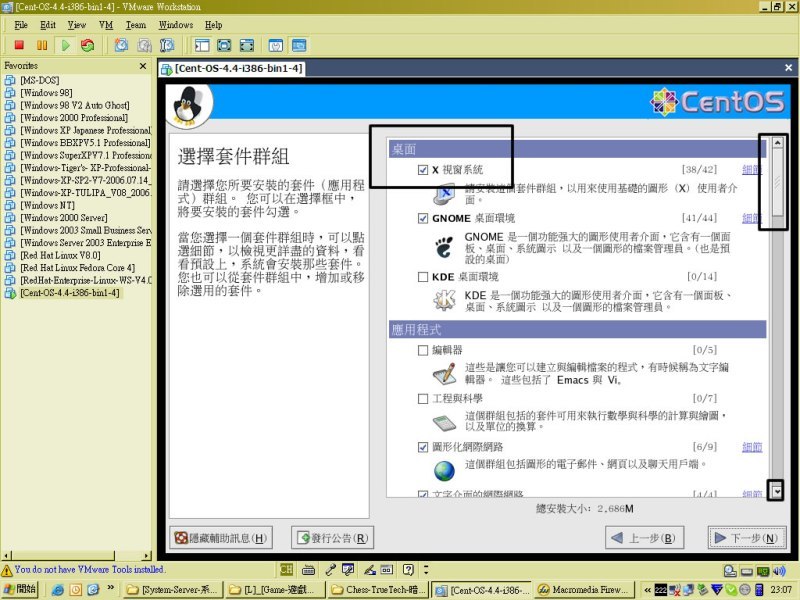The width and height of the screenshot is (800, 600).
Task: Click the IME keyboard icon in language bar
Action: pyautogui.click(x=308, y=569)
